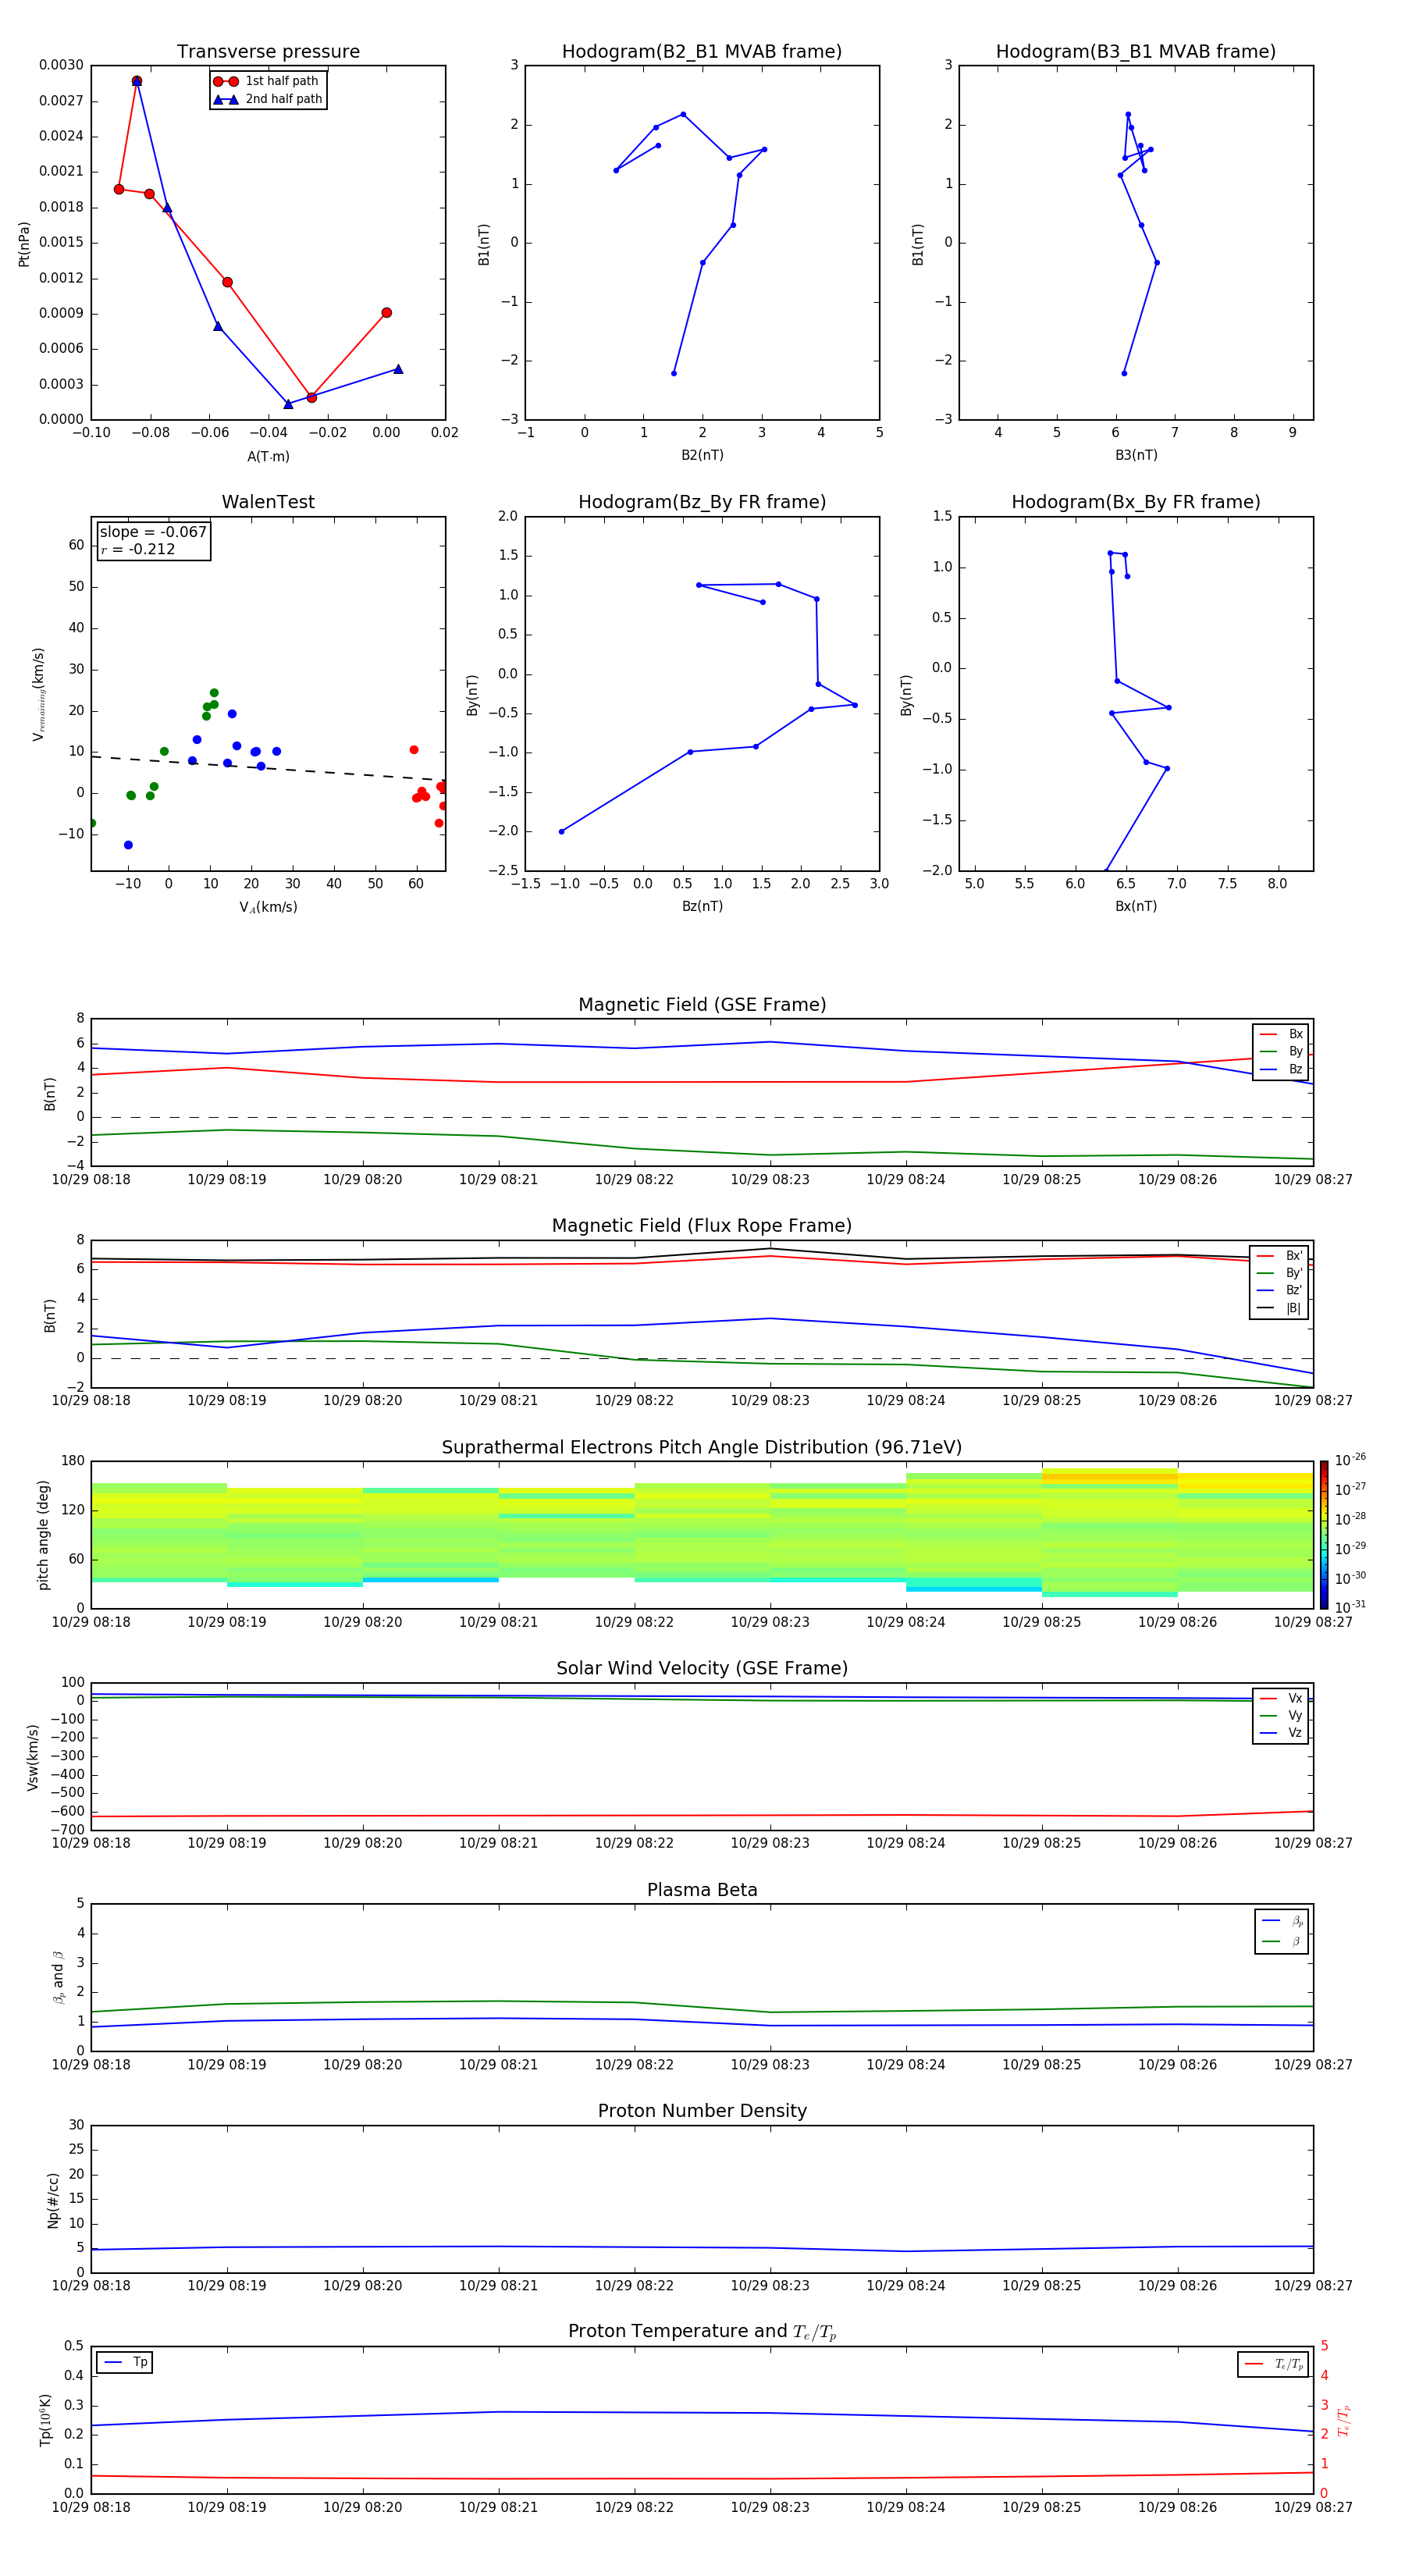This screenshot has height=2576, width=1405.
Task: Select the βp entry in Plasma Beta legend
Action: coord(1282,1921)
